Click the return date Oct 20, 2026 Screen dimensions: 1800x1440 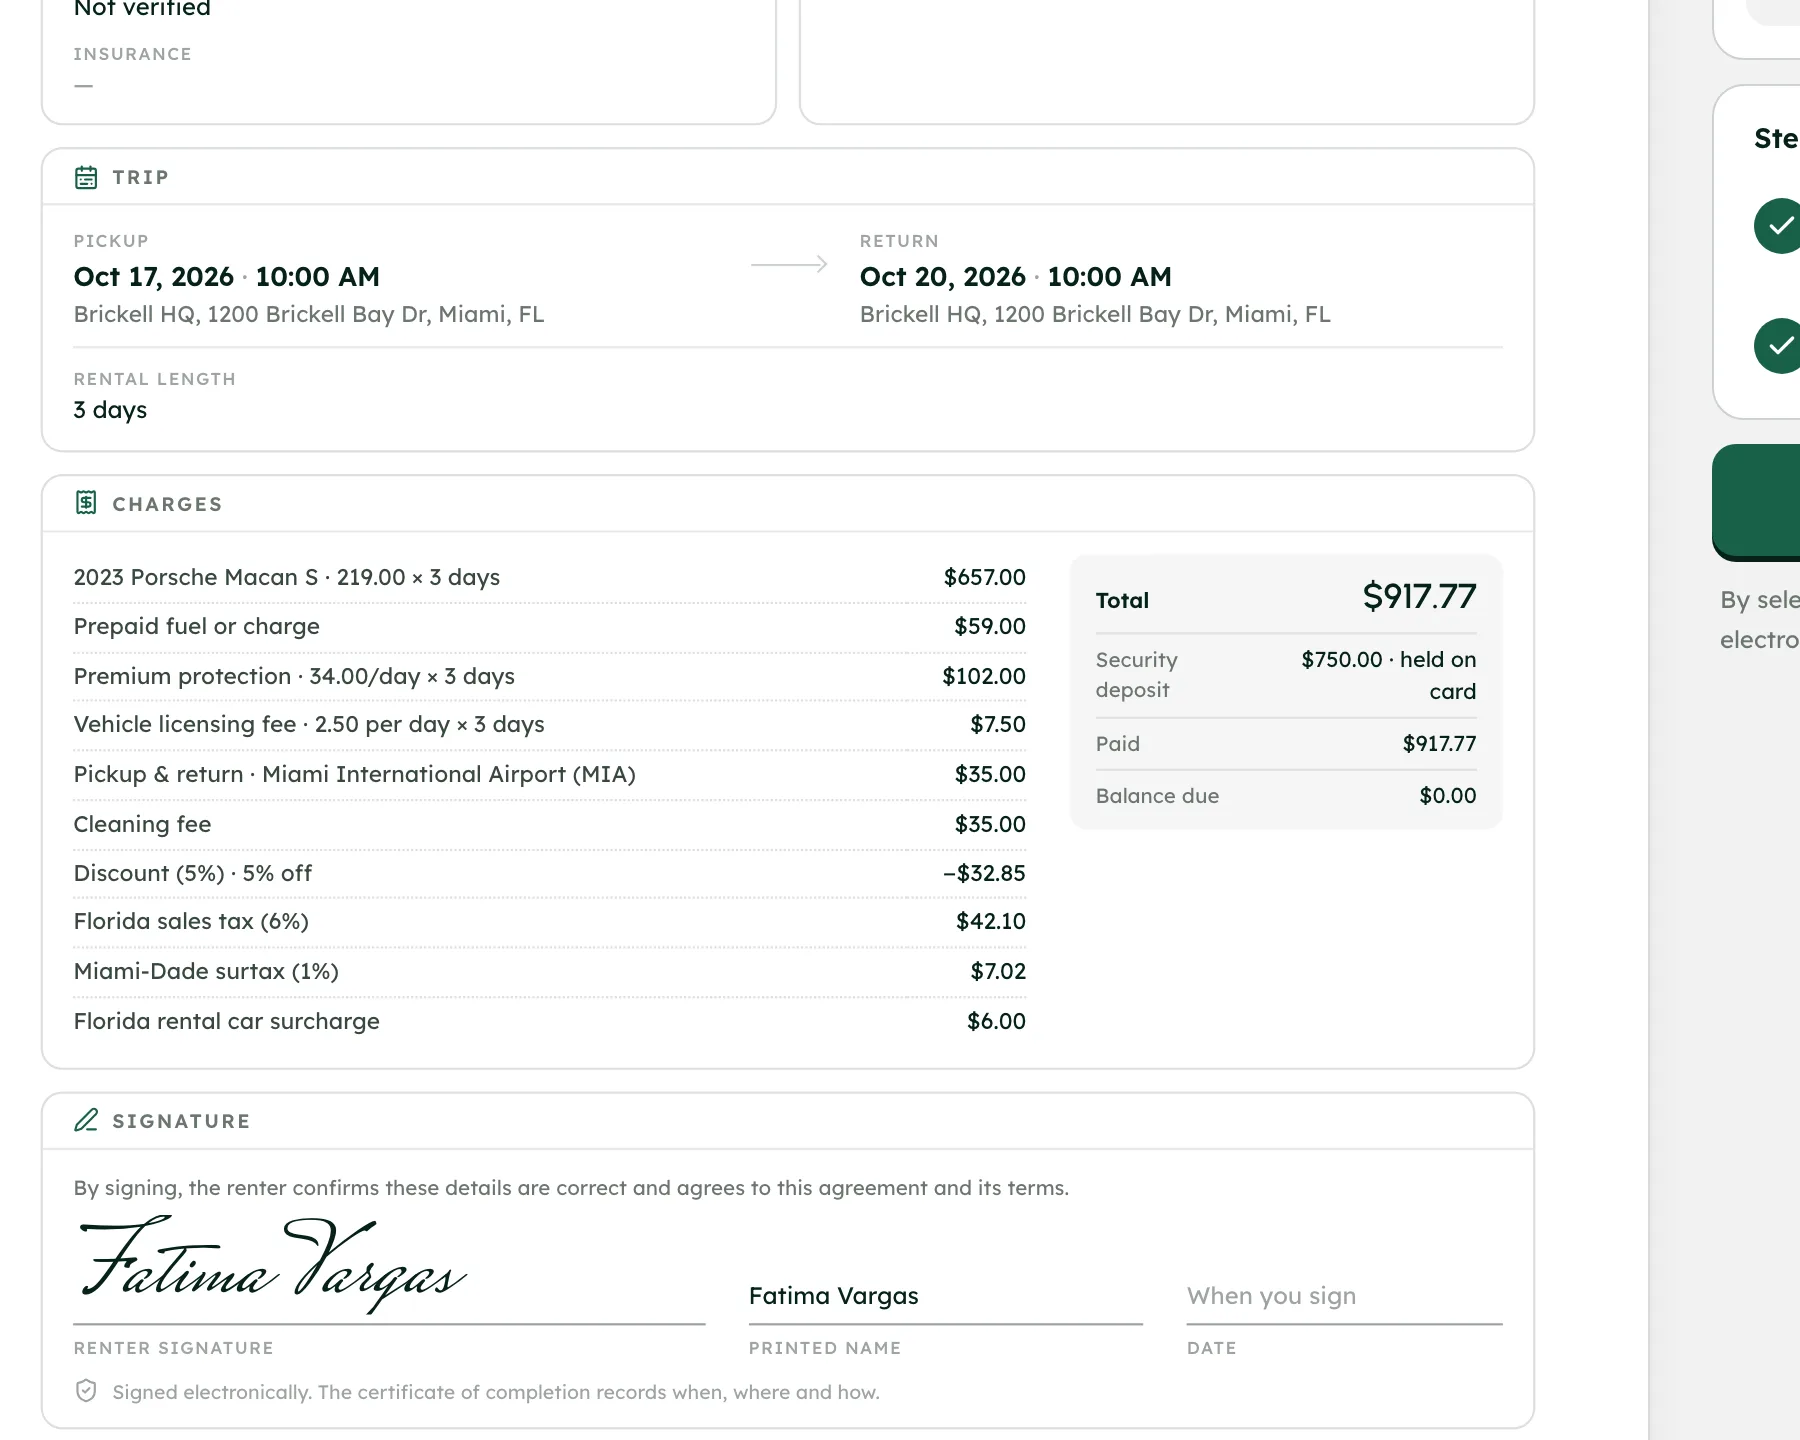tap(942, 277)
